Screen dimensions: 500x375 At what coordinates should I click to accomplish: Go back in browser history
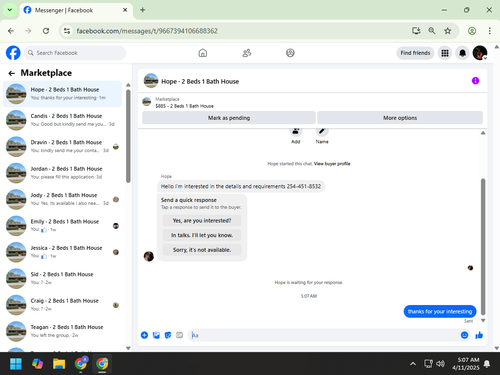[x=11, y=31]
